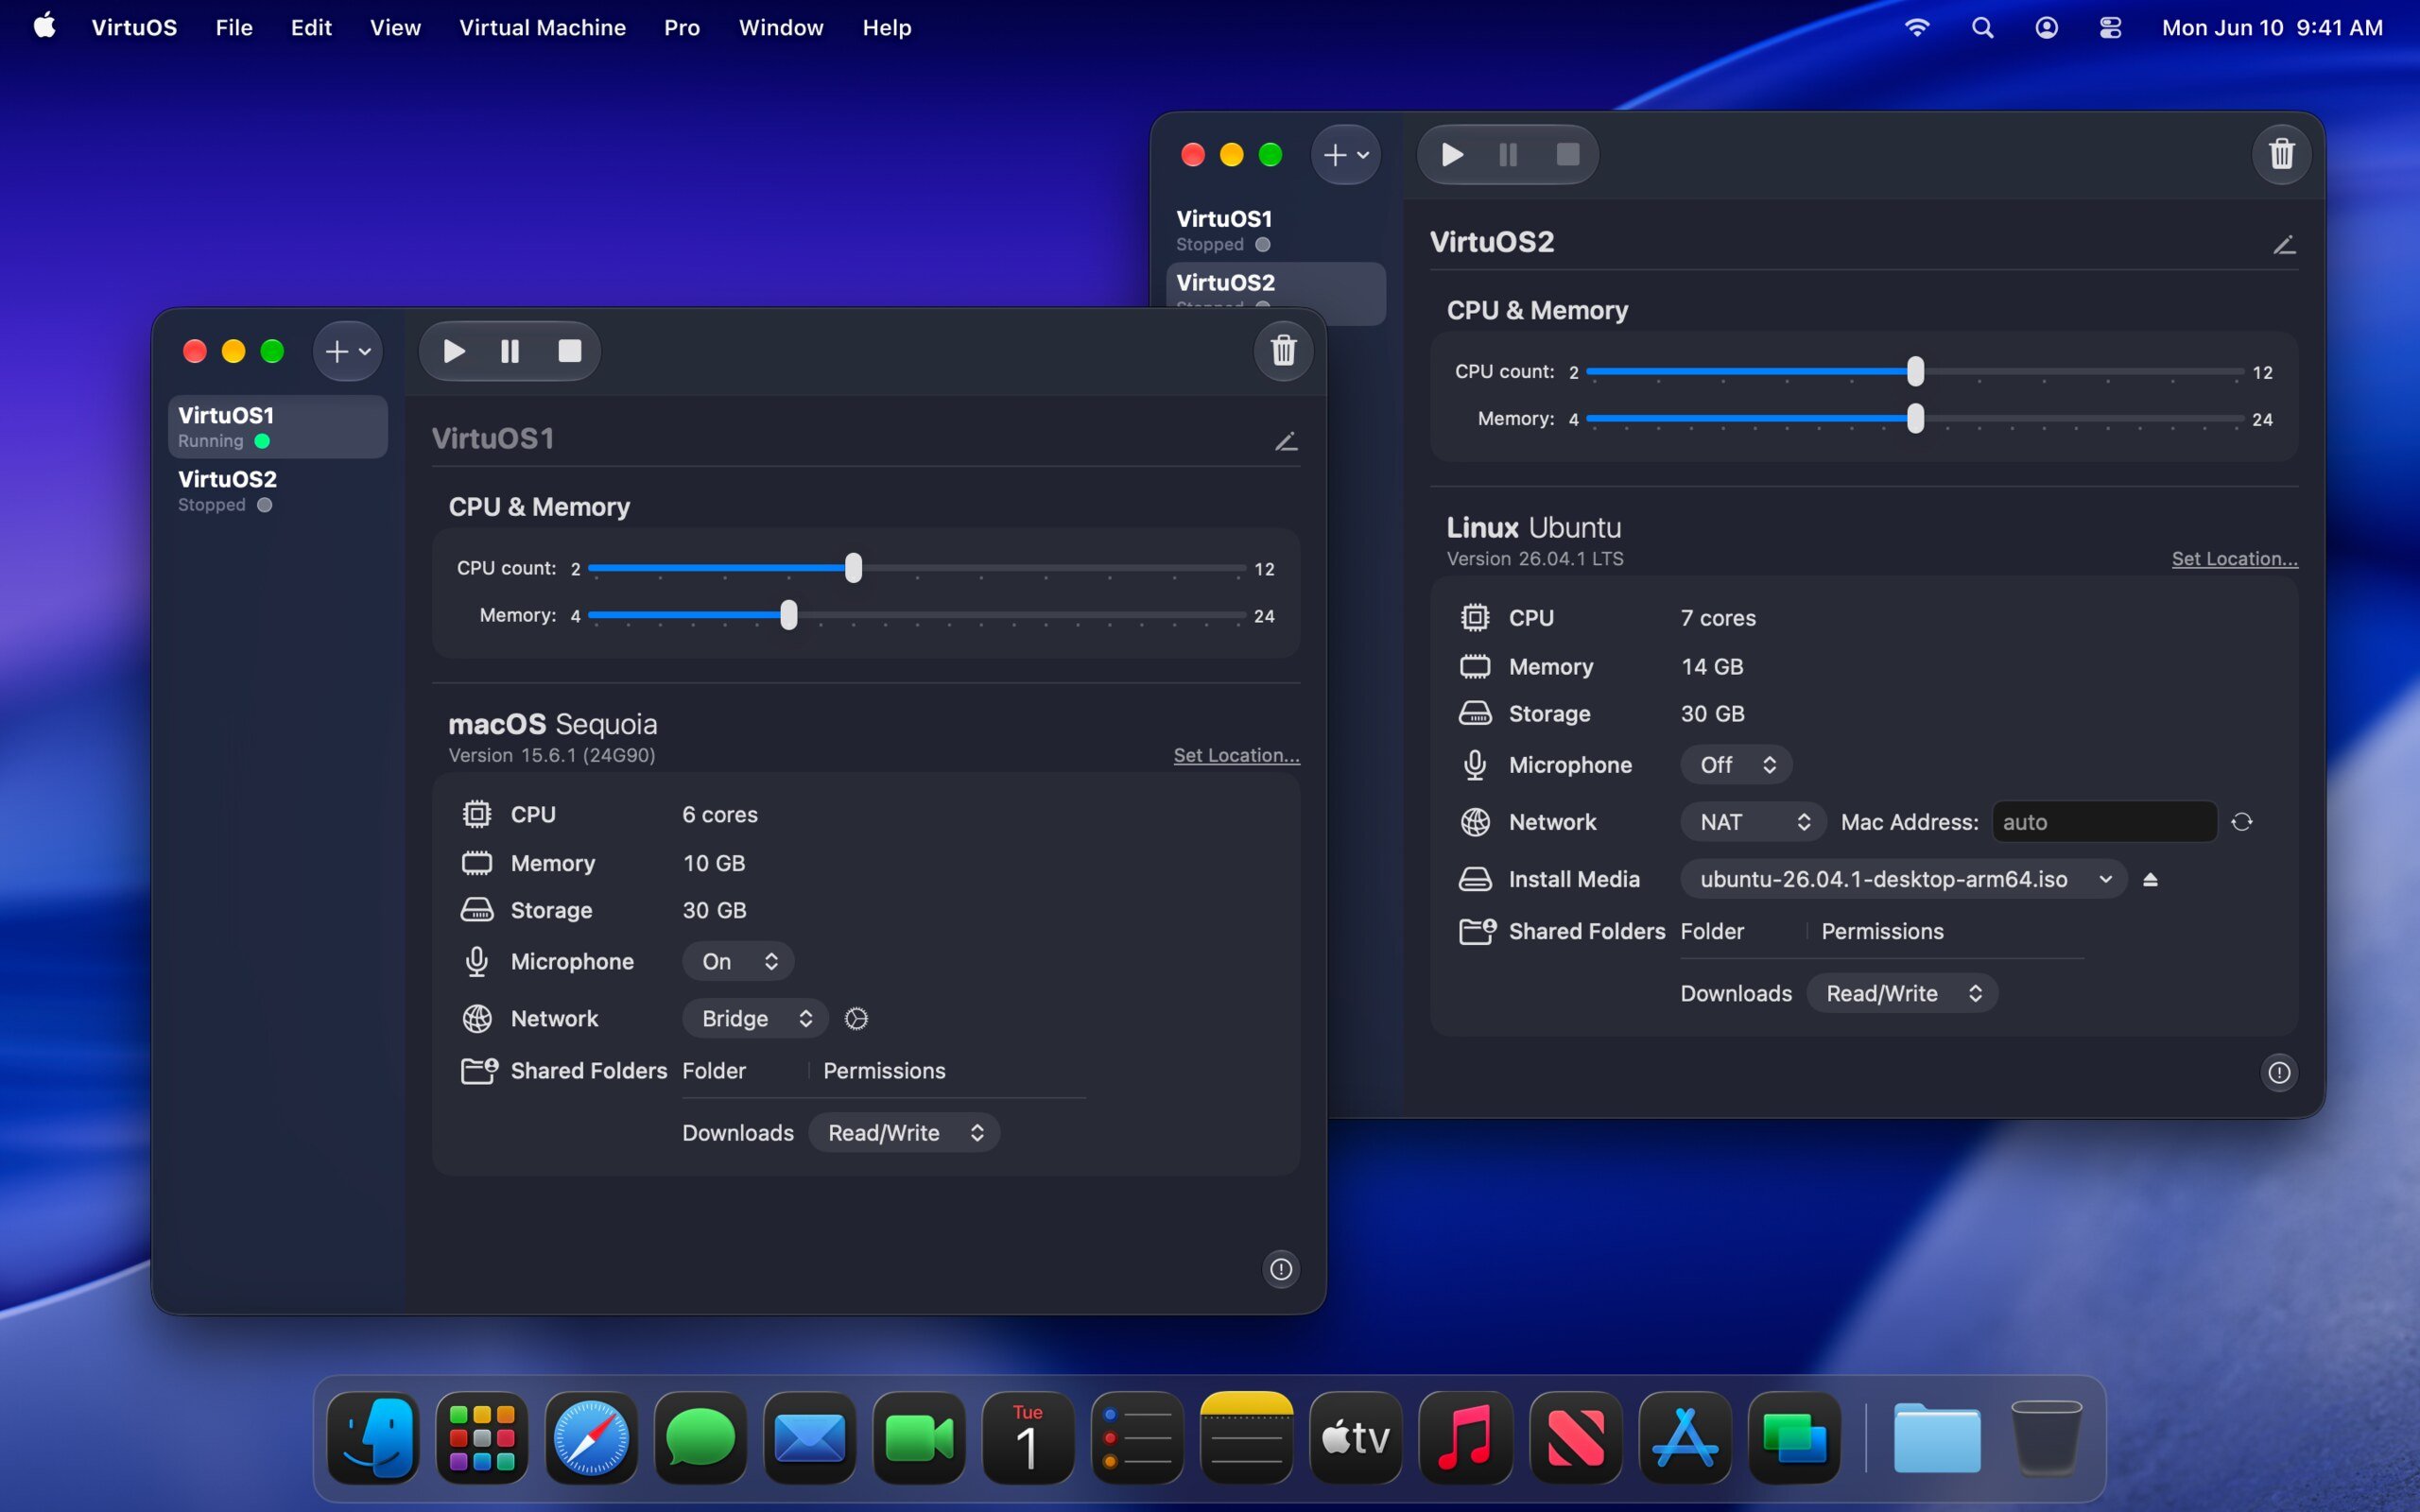Select VirtuOS1 Stopped in back window sidebar
This screenshot has width=2420, height=1512.
click(1276, 230)
